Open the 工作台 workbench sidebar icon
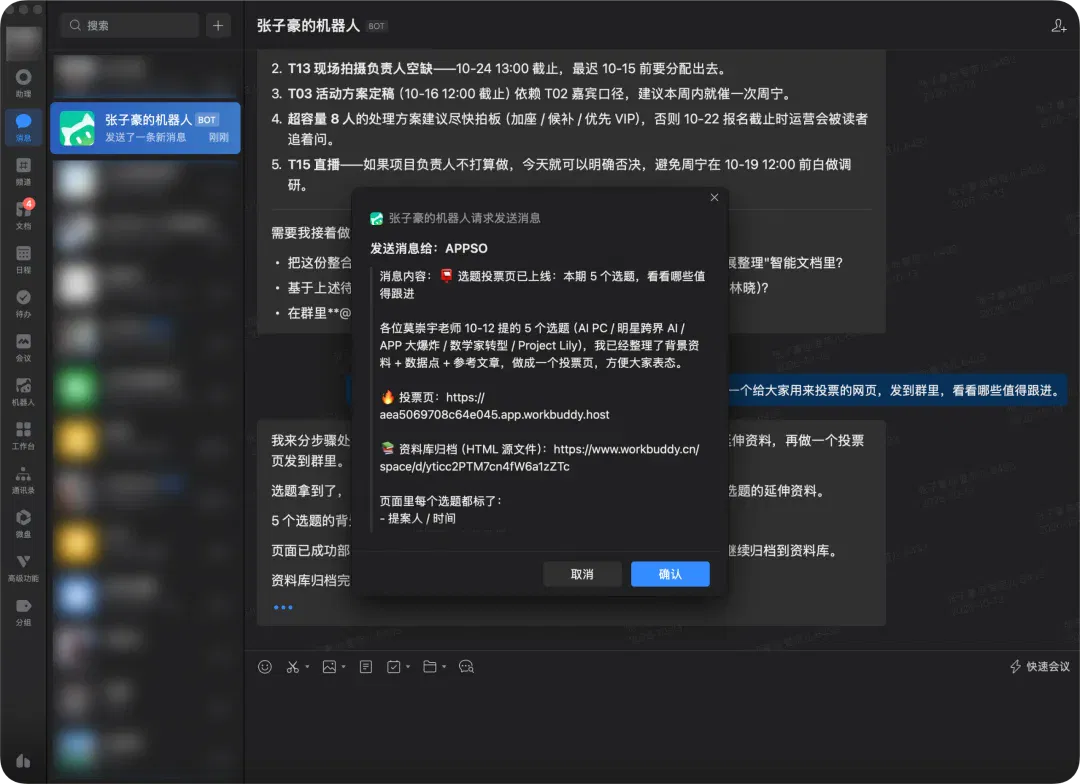1080x784 pixels. point(23,435)
